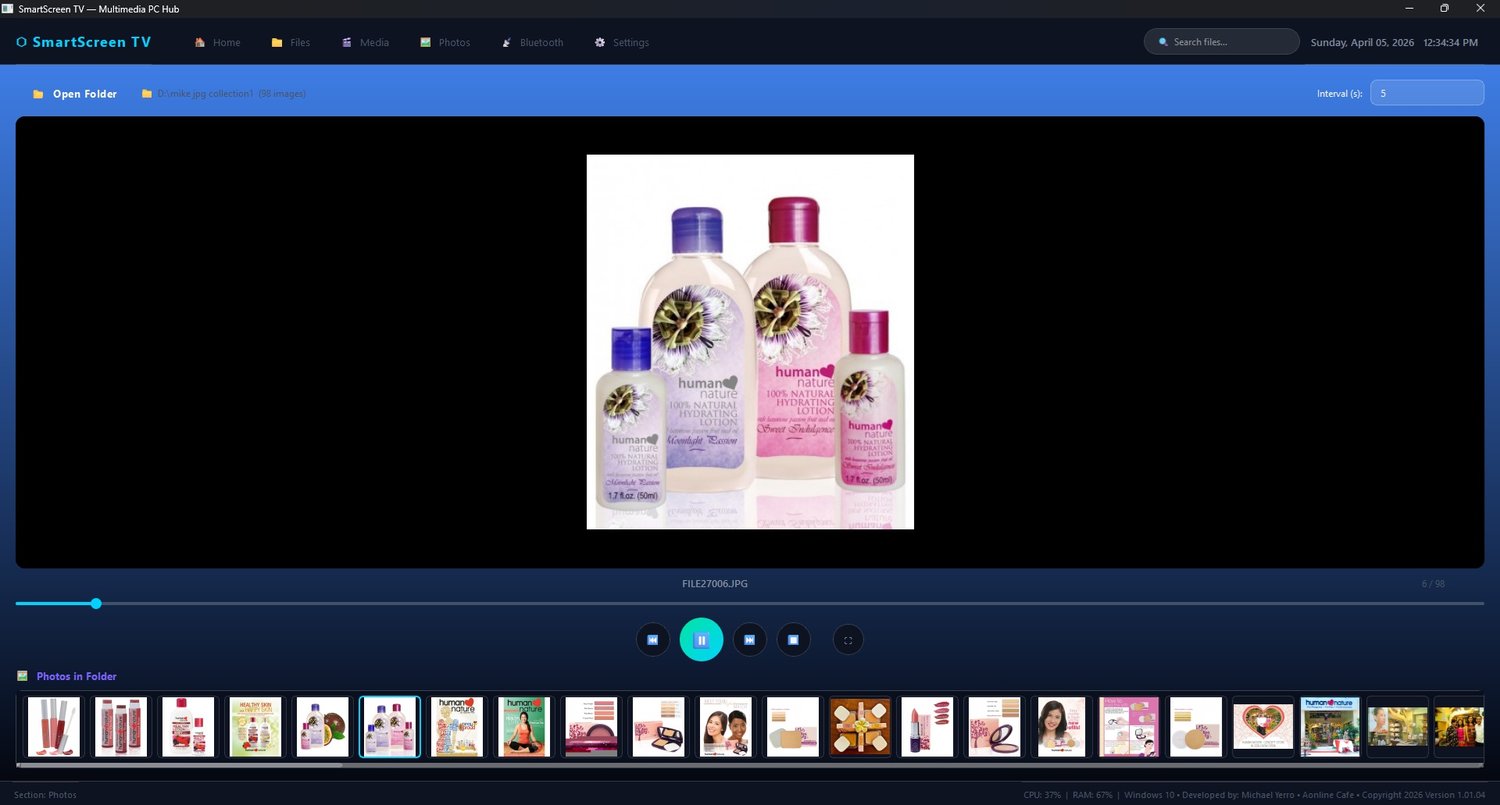Open the Home section
Screen dimensions: 1500x805
tap(218, 42)
